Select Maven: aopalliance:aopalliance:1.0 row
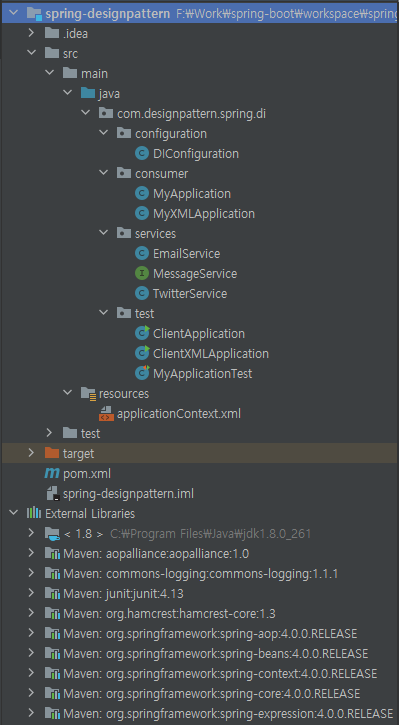 199,553
